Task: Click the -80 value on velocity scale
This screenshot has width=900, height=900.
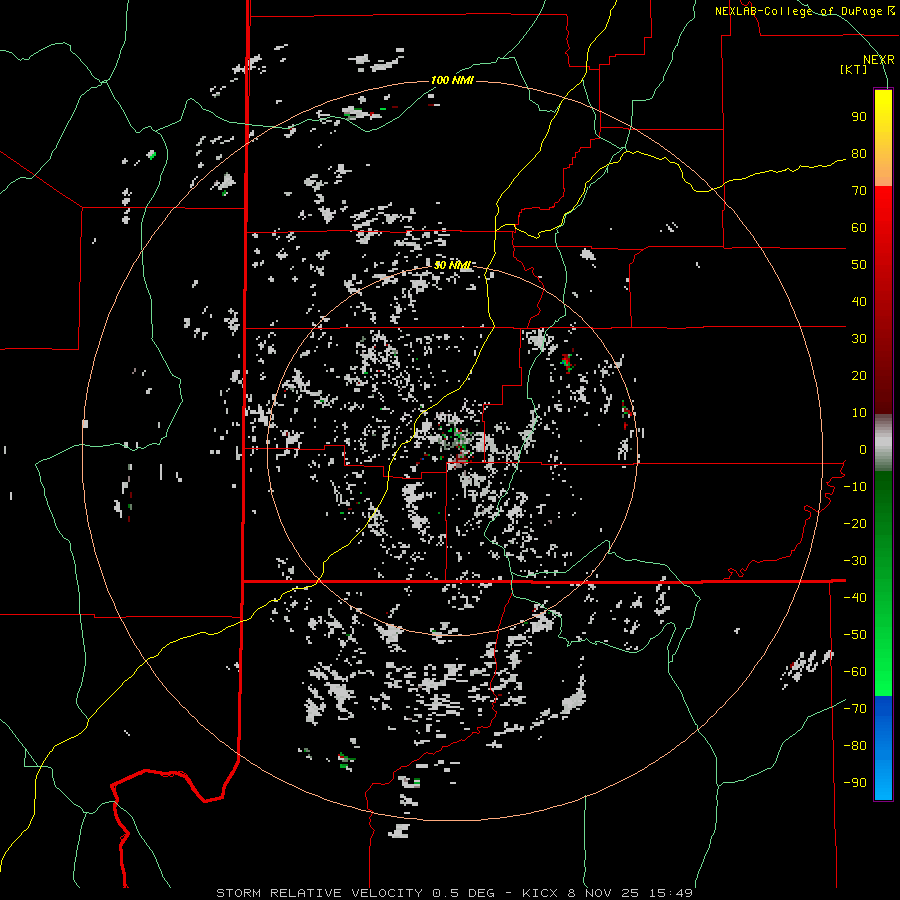Action: 855,746
